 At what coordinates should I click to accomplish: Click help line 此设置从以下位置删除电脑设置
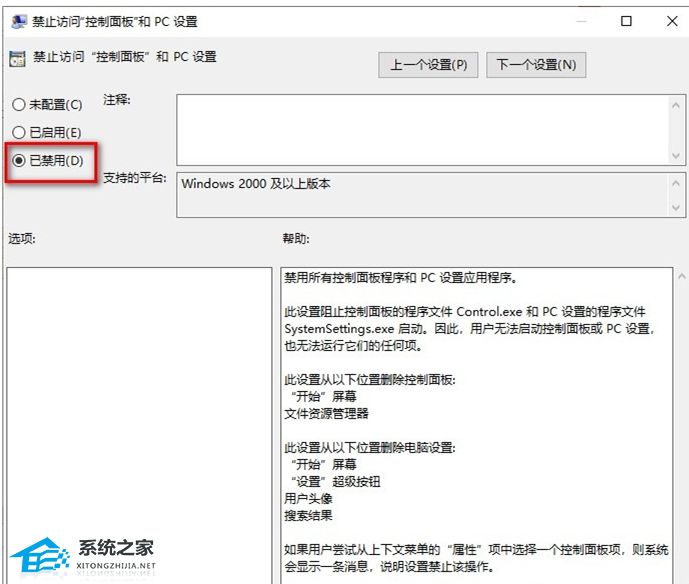pos(370,447)
